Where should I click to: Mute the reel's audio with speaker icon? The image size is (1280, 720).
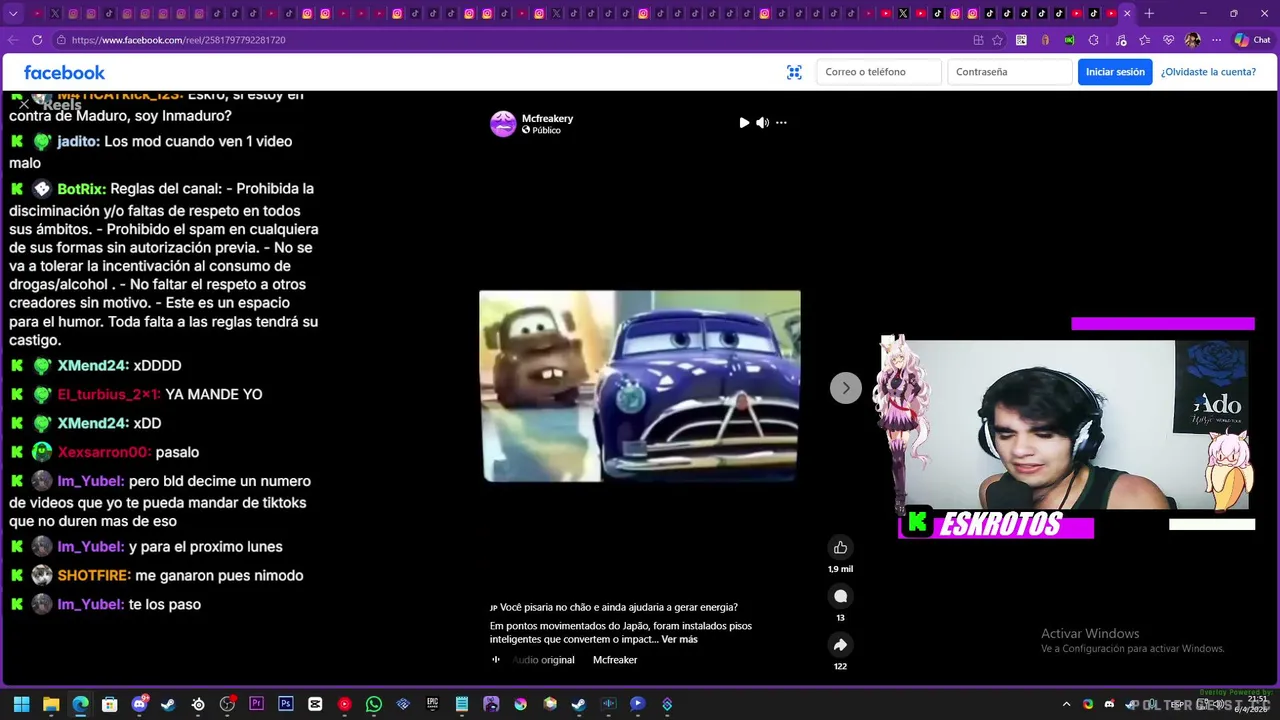point(762,122)
